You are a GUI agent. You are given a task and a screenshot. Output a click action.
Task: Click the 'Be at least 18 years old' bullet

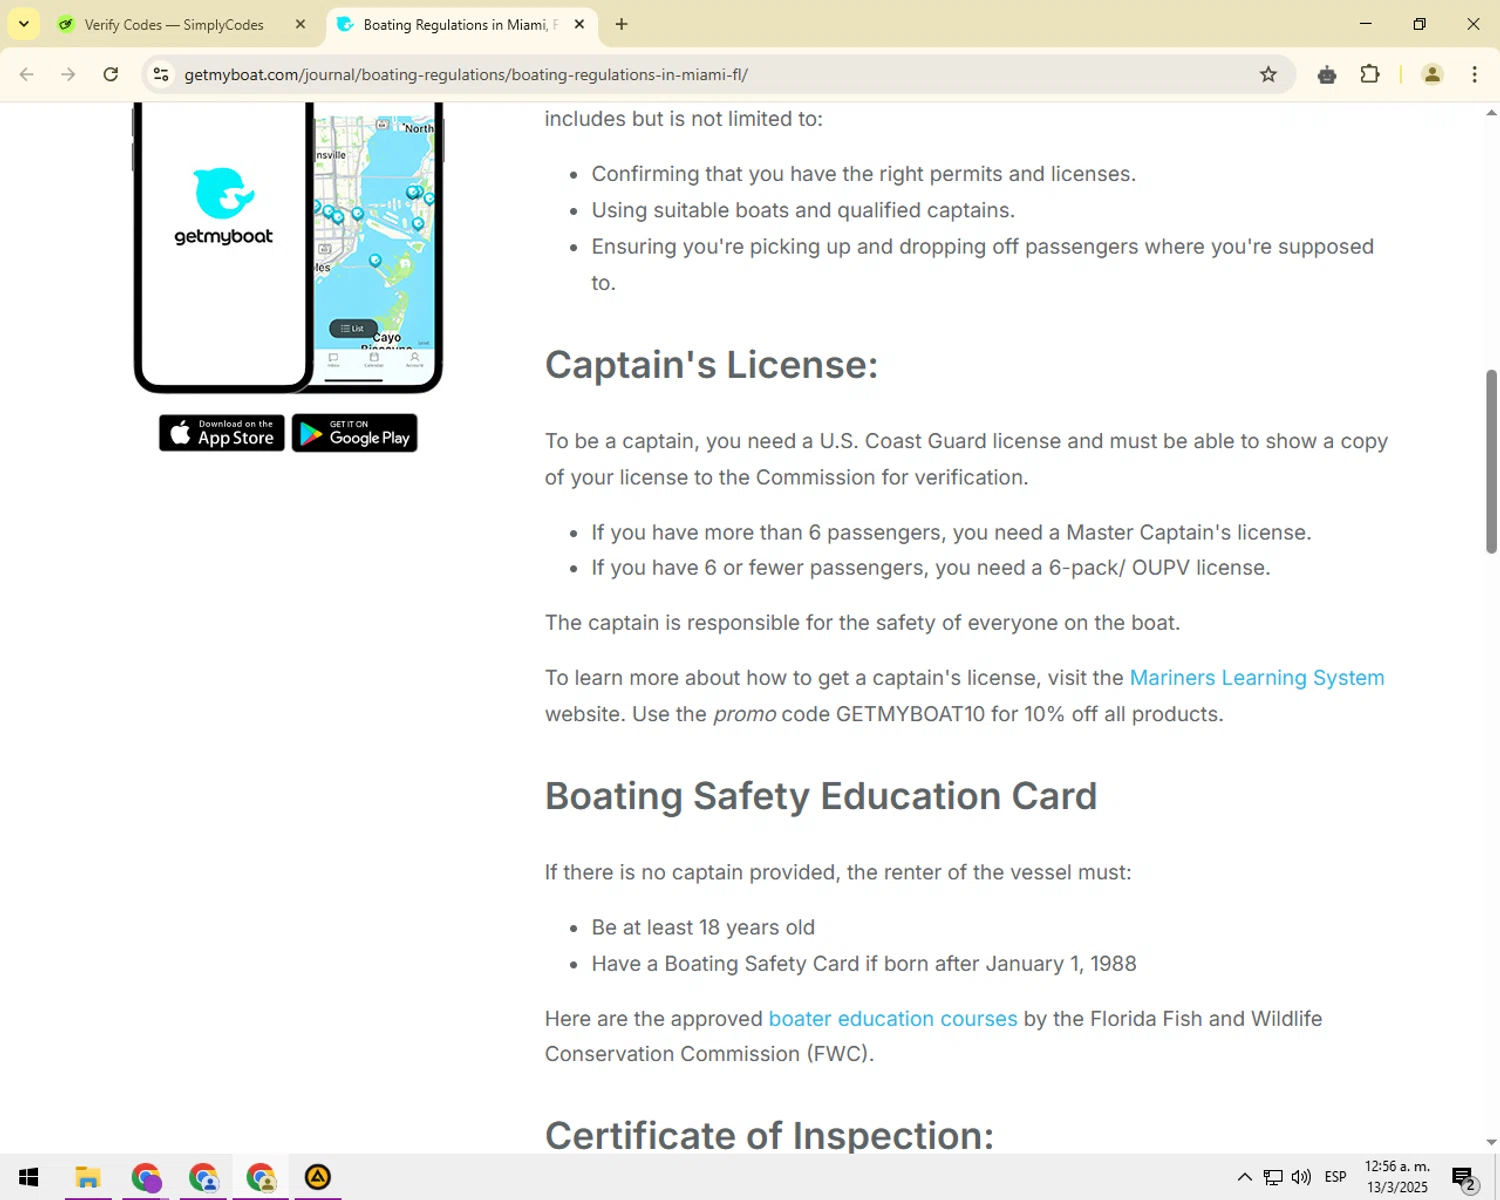click(703, 928)
